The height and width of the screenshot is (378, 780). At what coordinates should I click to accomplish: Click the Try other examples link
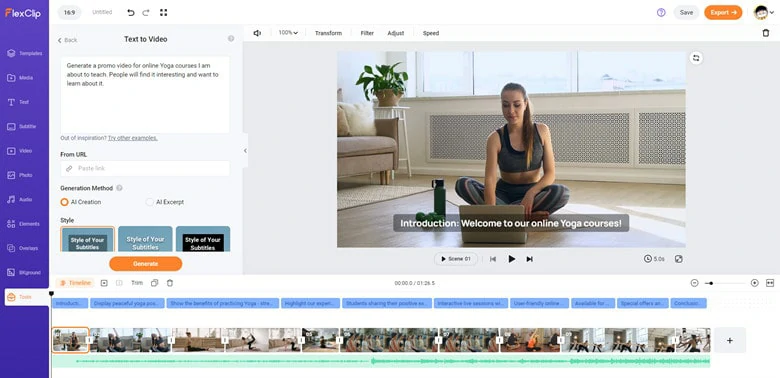click(133, 138)
